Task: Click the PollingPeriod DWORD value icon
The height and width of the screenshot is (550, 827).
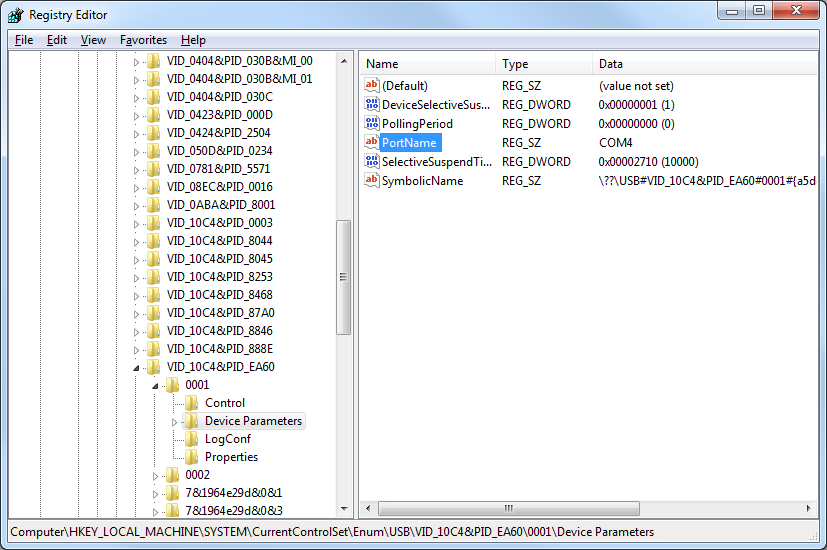Action: 372,124
